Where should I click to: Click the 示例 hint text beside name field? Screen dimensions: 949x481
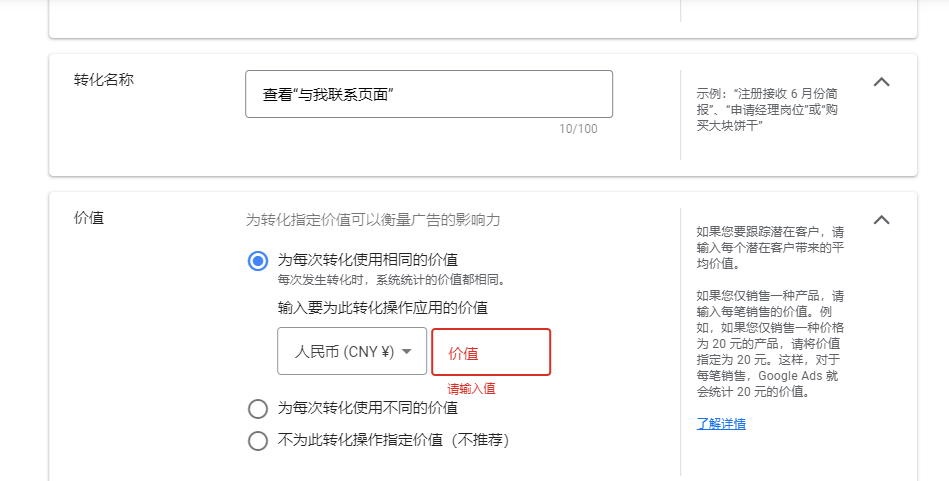(767, 110)
